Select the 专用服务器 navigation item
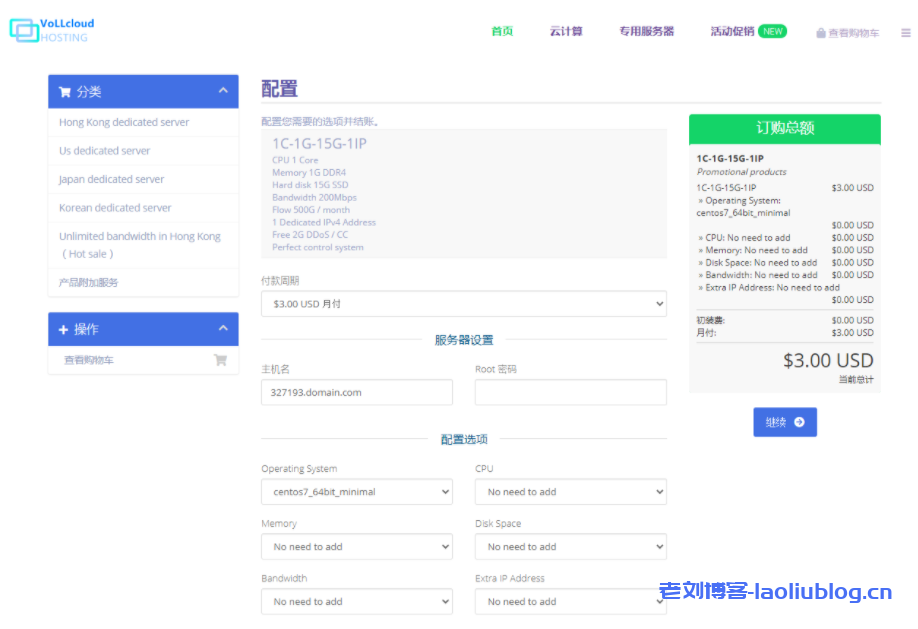918x629 pixels. pyautogui.click(x=646, y=31)
